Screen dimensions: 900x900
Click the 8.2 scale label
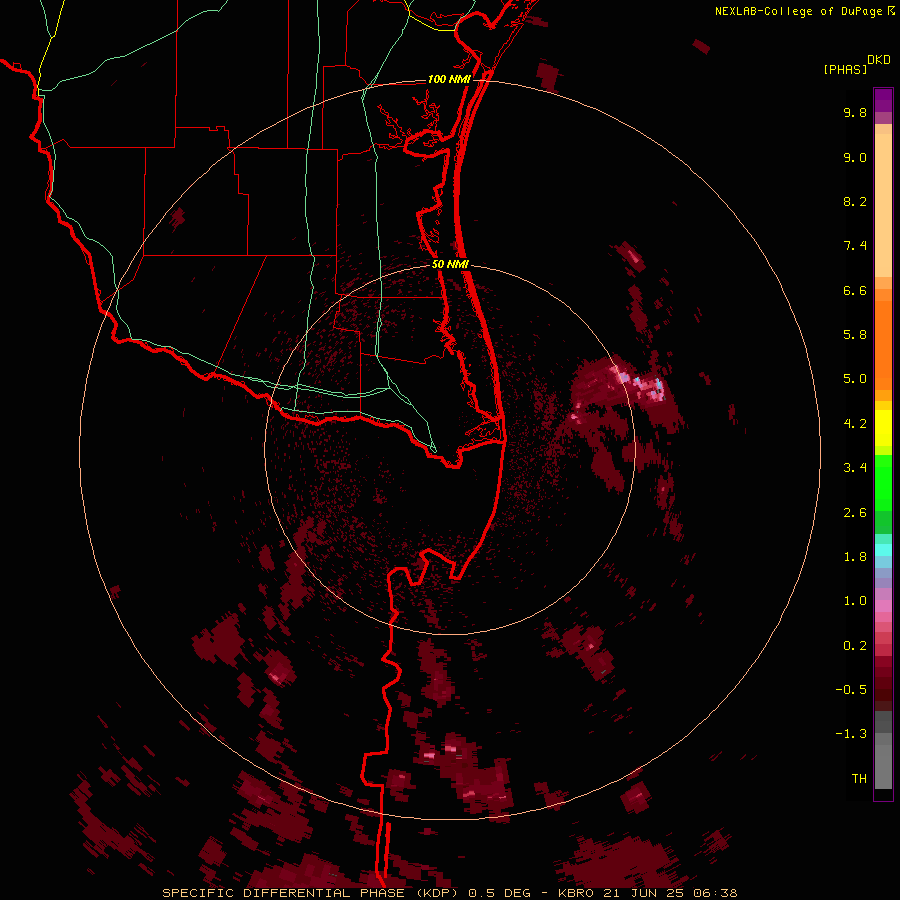coord(855,202)
